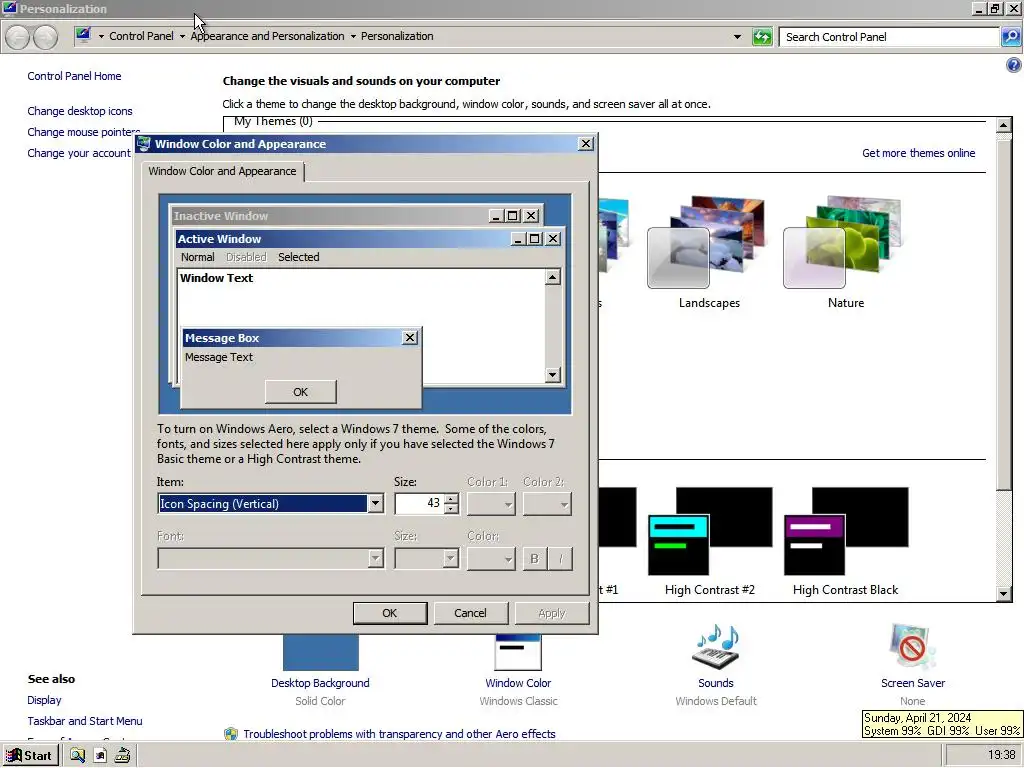This screenshot has height=768, width=1024.
Task: Click Selected in the preview menu bar
Action: point(298,257)
